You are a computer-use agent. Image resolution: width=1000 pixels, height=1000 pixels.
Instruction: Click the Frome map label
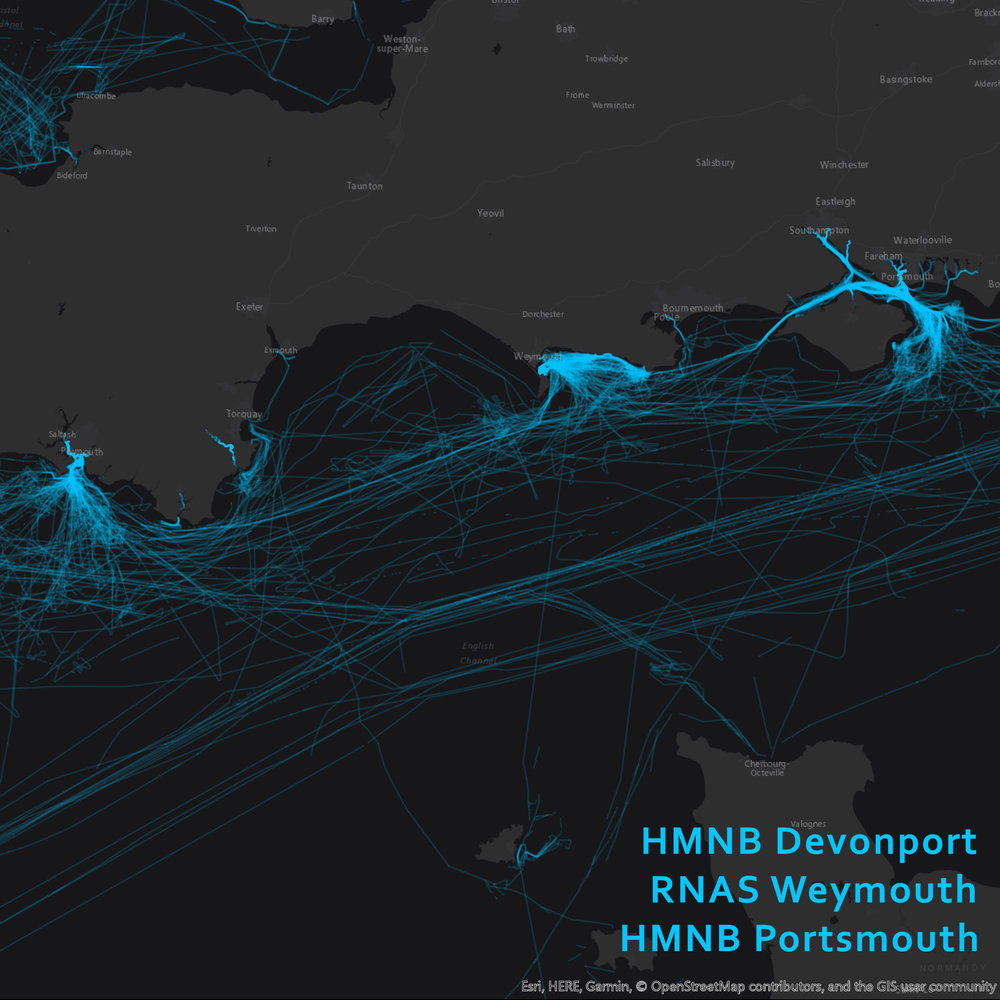tap(577, 95)
